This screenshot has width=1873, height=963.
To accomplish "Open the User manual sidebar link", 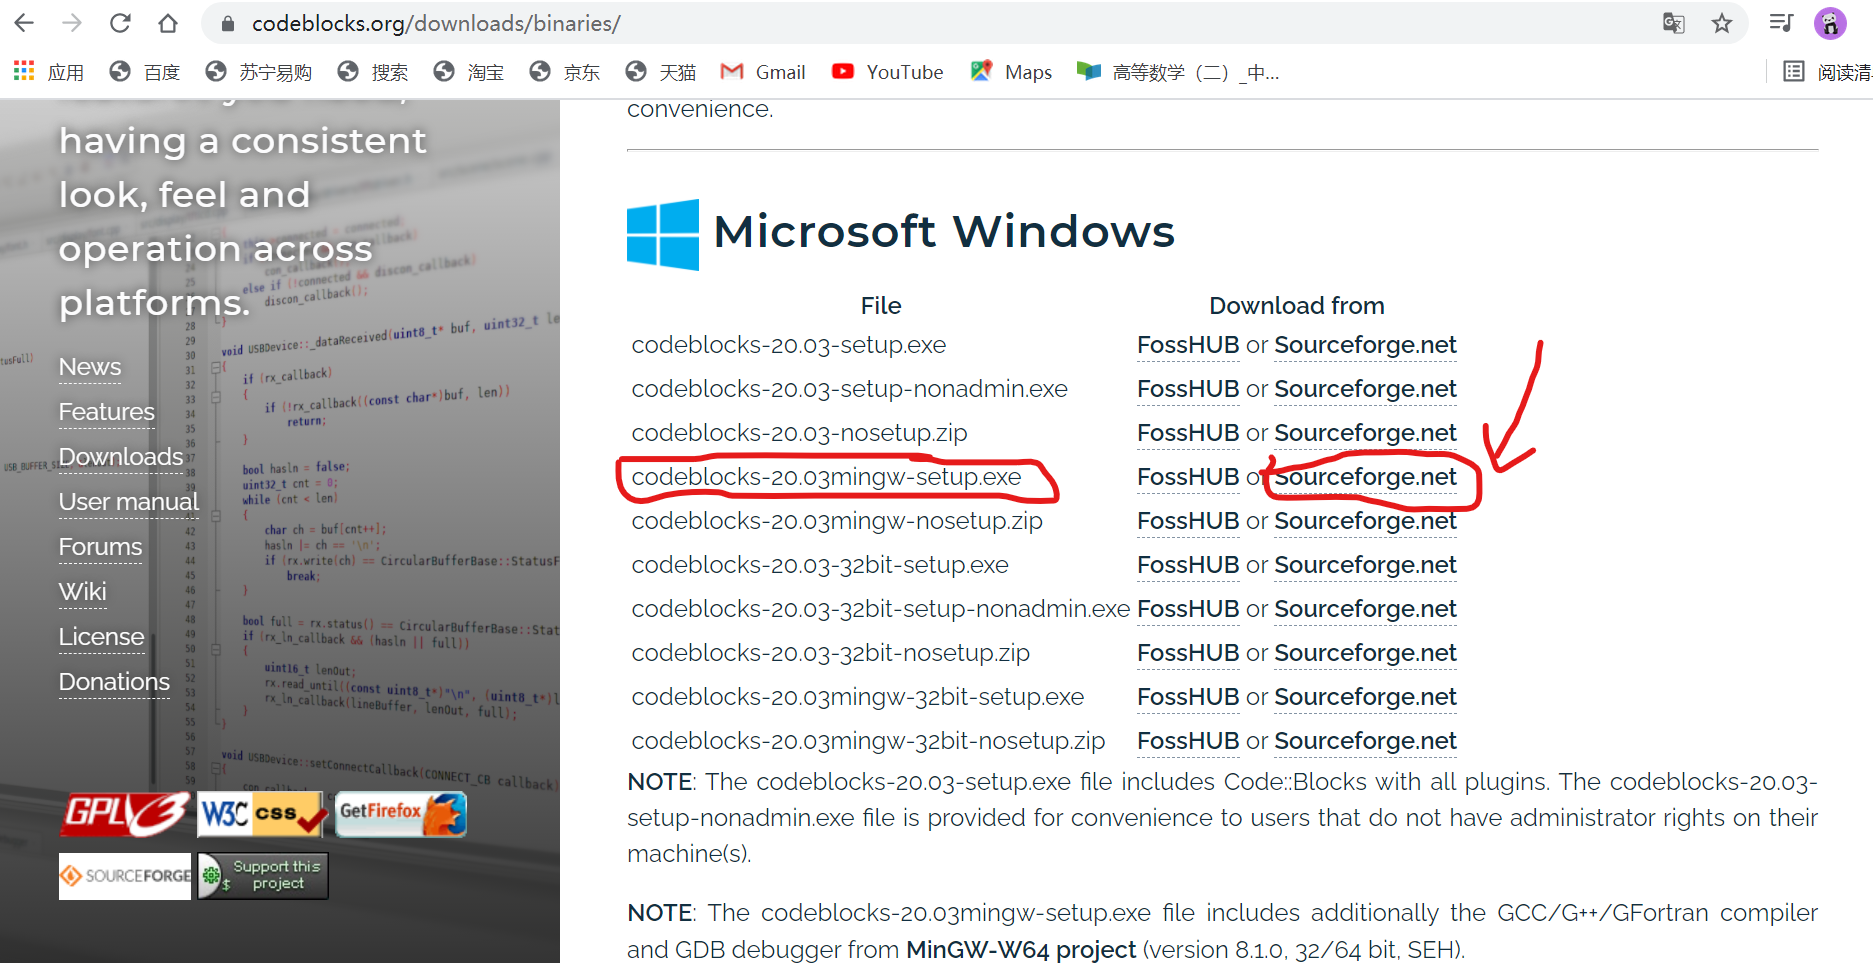I will click(129, 502).
